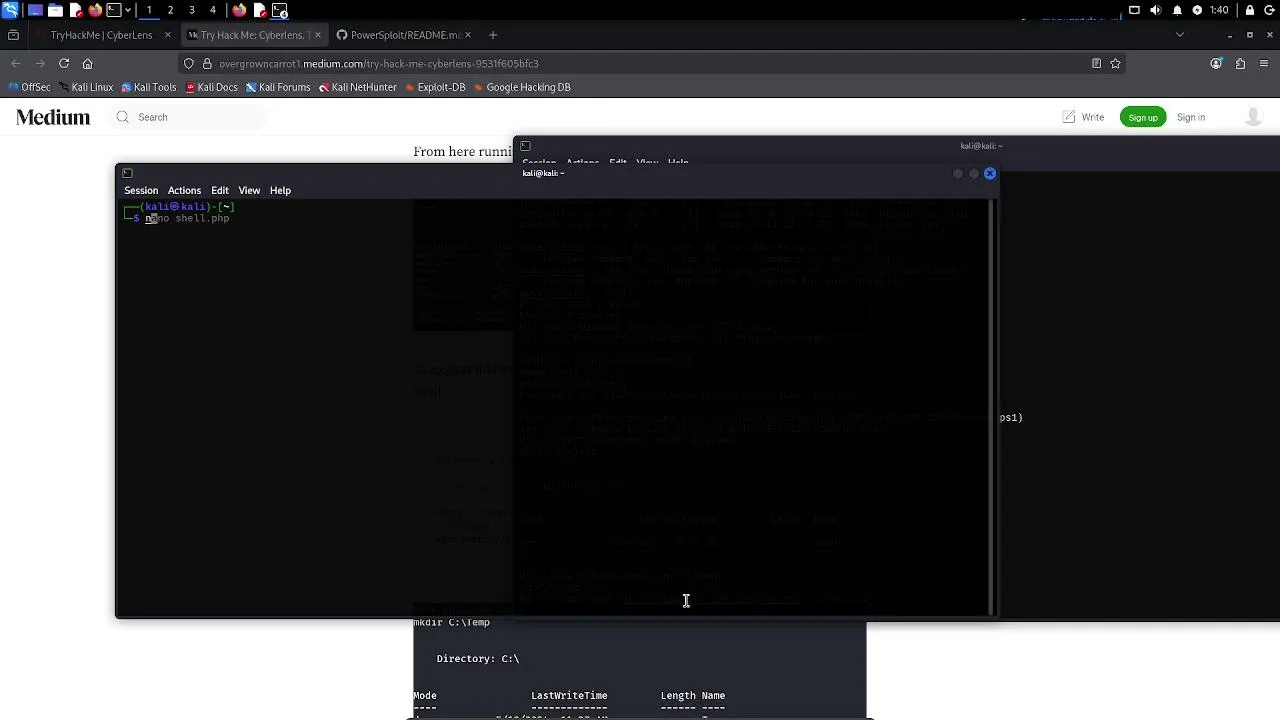Open the Firefox account icon
The width and height of the screenshot is (1280, 720).
coord(1216,63)
